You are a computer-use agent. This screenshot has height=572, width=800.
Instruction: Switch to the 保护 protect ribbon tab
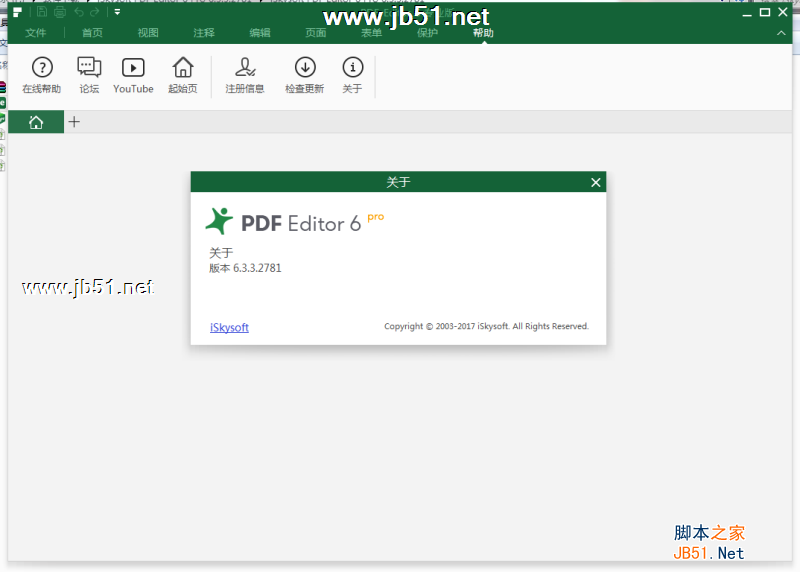(x=428, y=33)
